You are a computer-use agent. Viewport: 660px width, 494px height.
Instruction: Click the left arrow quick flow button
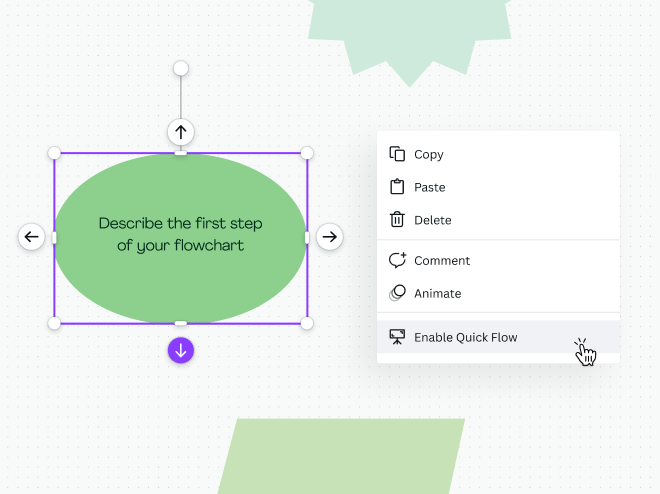click(32, 236)
